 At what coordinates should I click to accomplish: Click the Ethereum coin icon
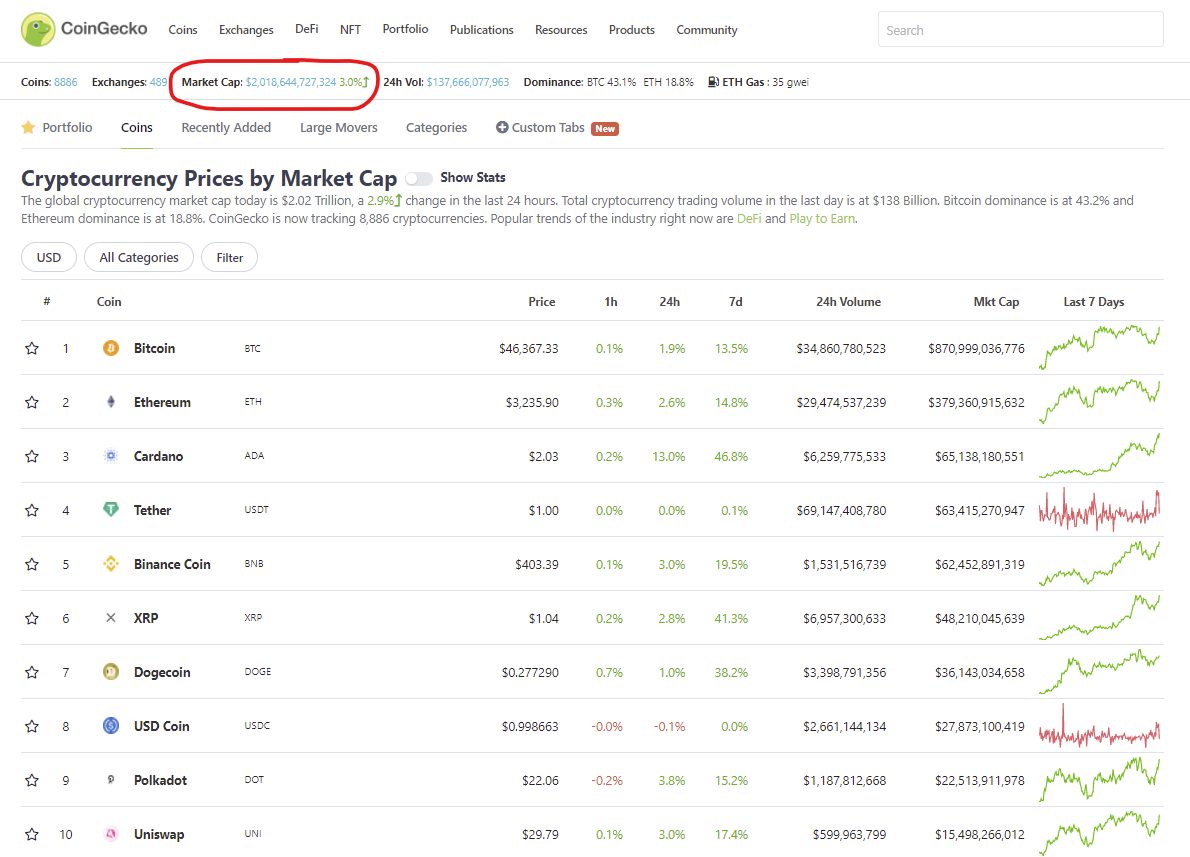111,402
